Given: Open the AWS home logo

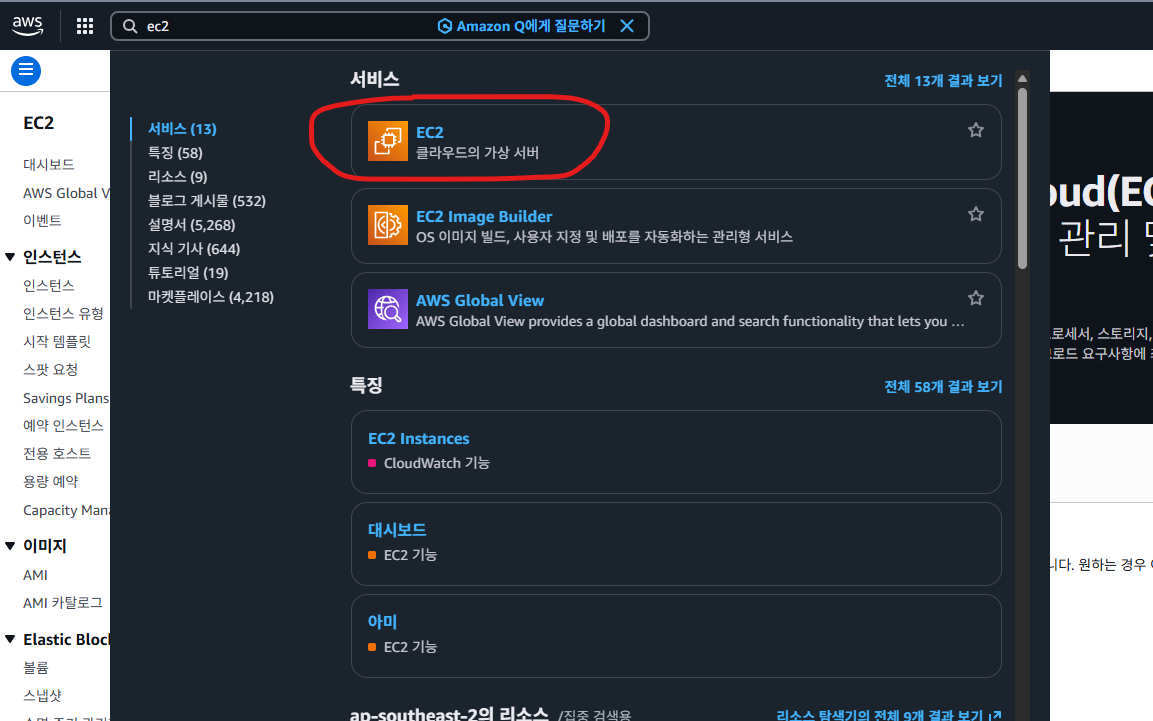Looking at the screenshot, I should 28,26.
